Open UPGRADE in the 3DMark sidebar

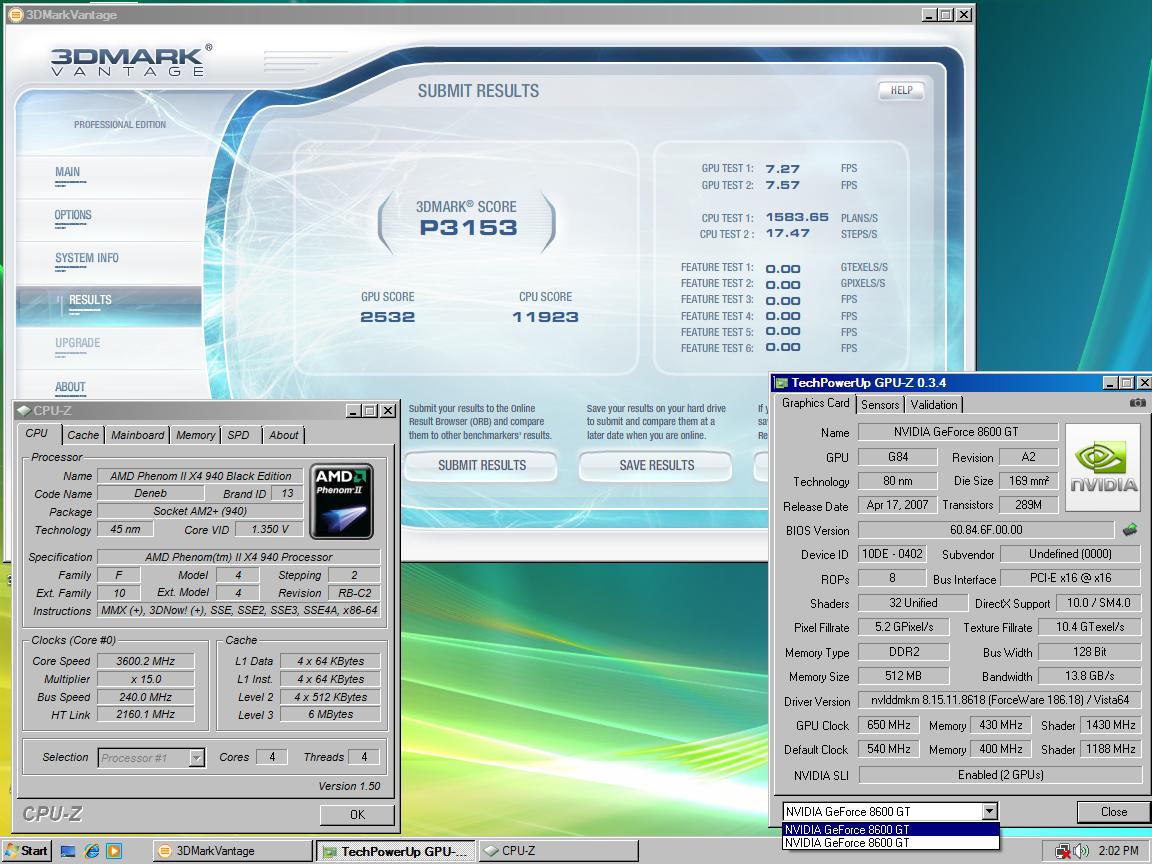pos(78,343)
